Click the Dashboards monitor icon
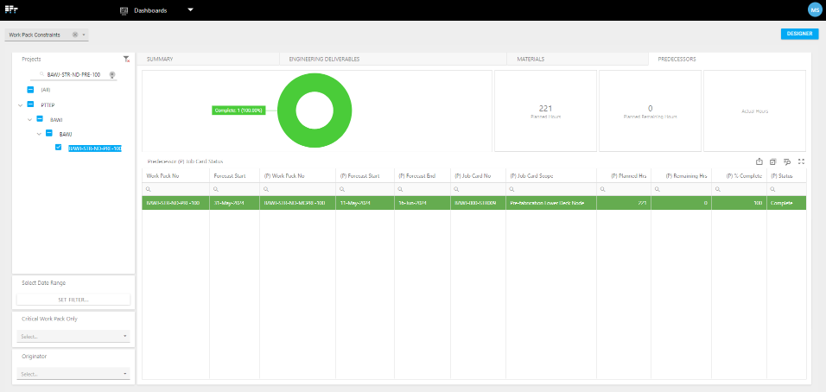The width and height of the screenshot is (826, 392). (124, 10)
